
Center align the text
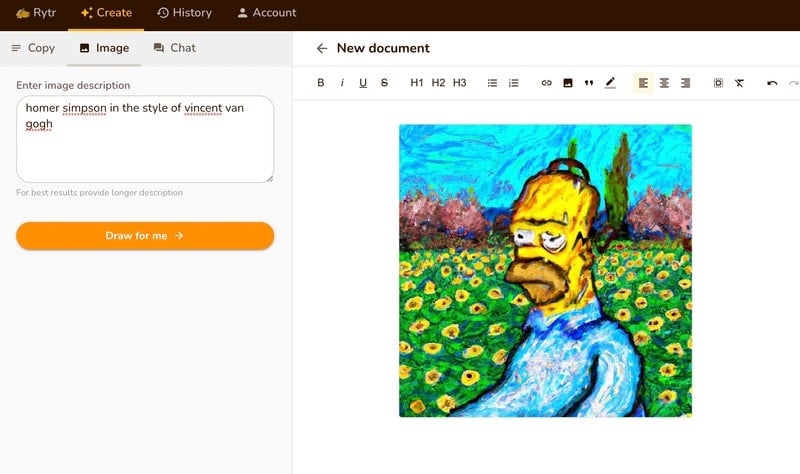664,83
